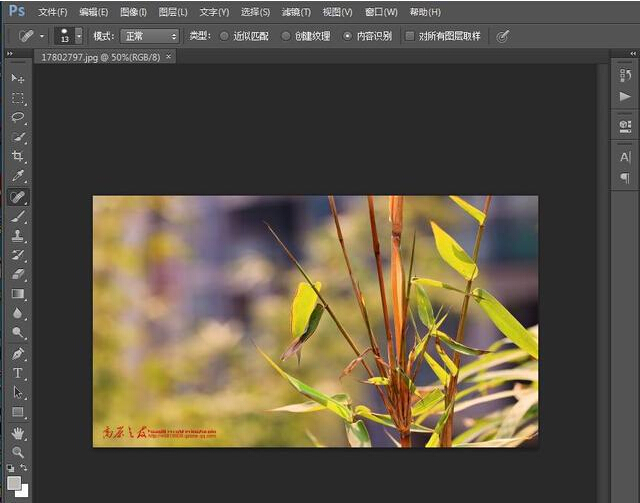The width and height of the screenshot is (640, 503).
Task: Select the Path Selection tool
Action: click(x=18, y=392)
